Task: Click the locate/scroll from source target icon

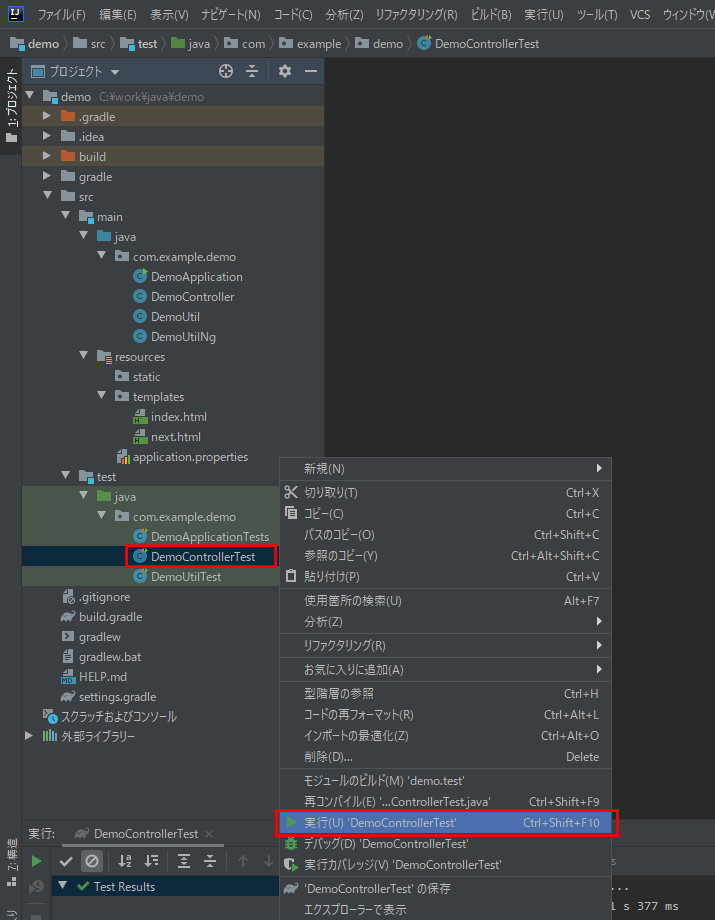Action: click(226, 71)
